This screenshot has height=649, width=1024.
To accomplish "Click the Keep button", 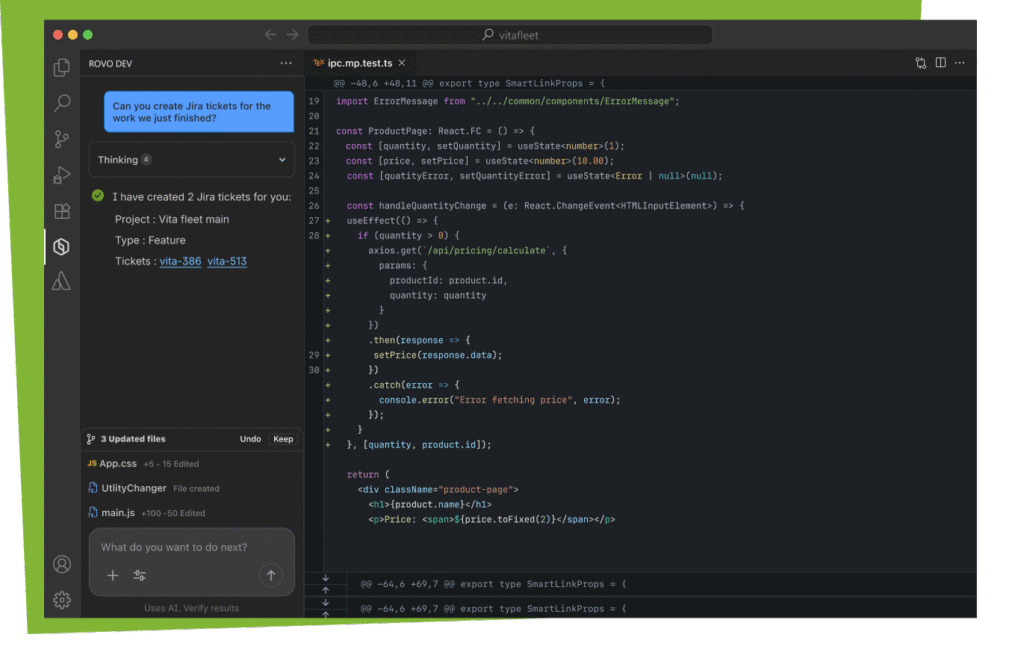I will (x=284, y=439).
